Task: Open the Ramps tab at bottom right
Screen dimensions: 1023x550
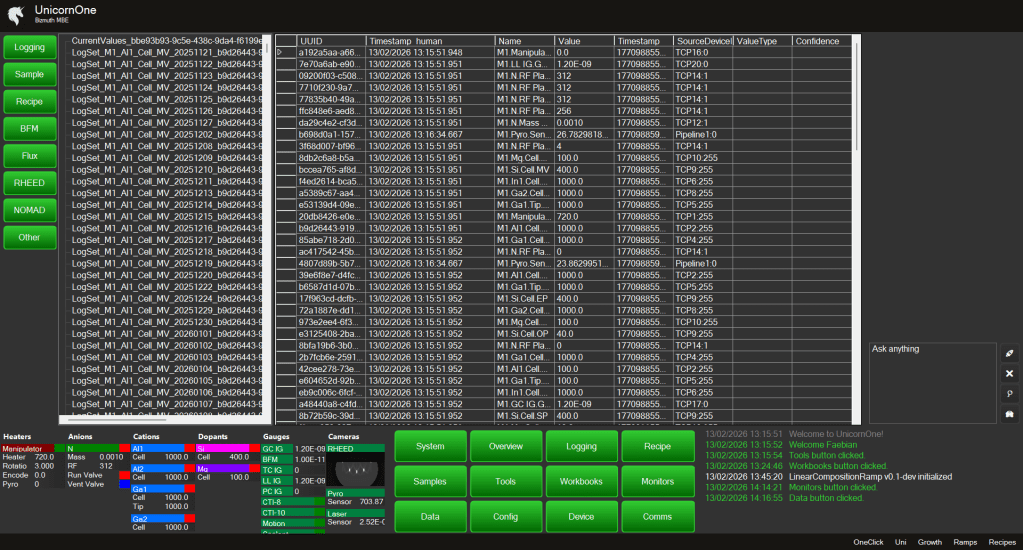Action: click(965, 542)
